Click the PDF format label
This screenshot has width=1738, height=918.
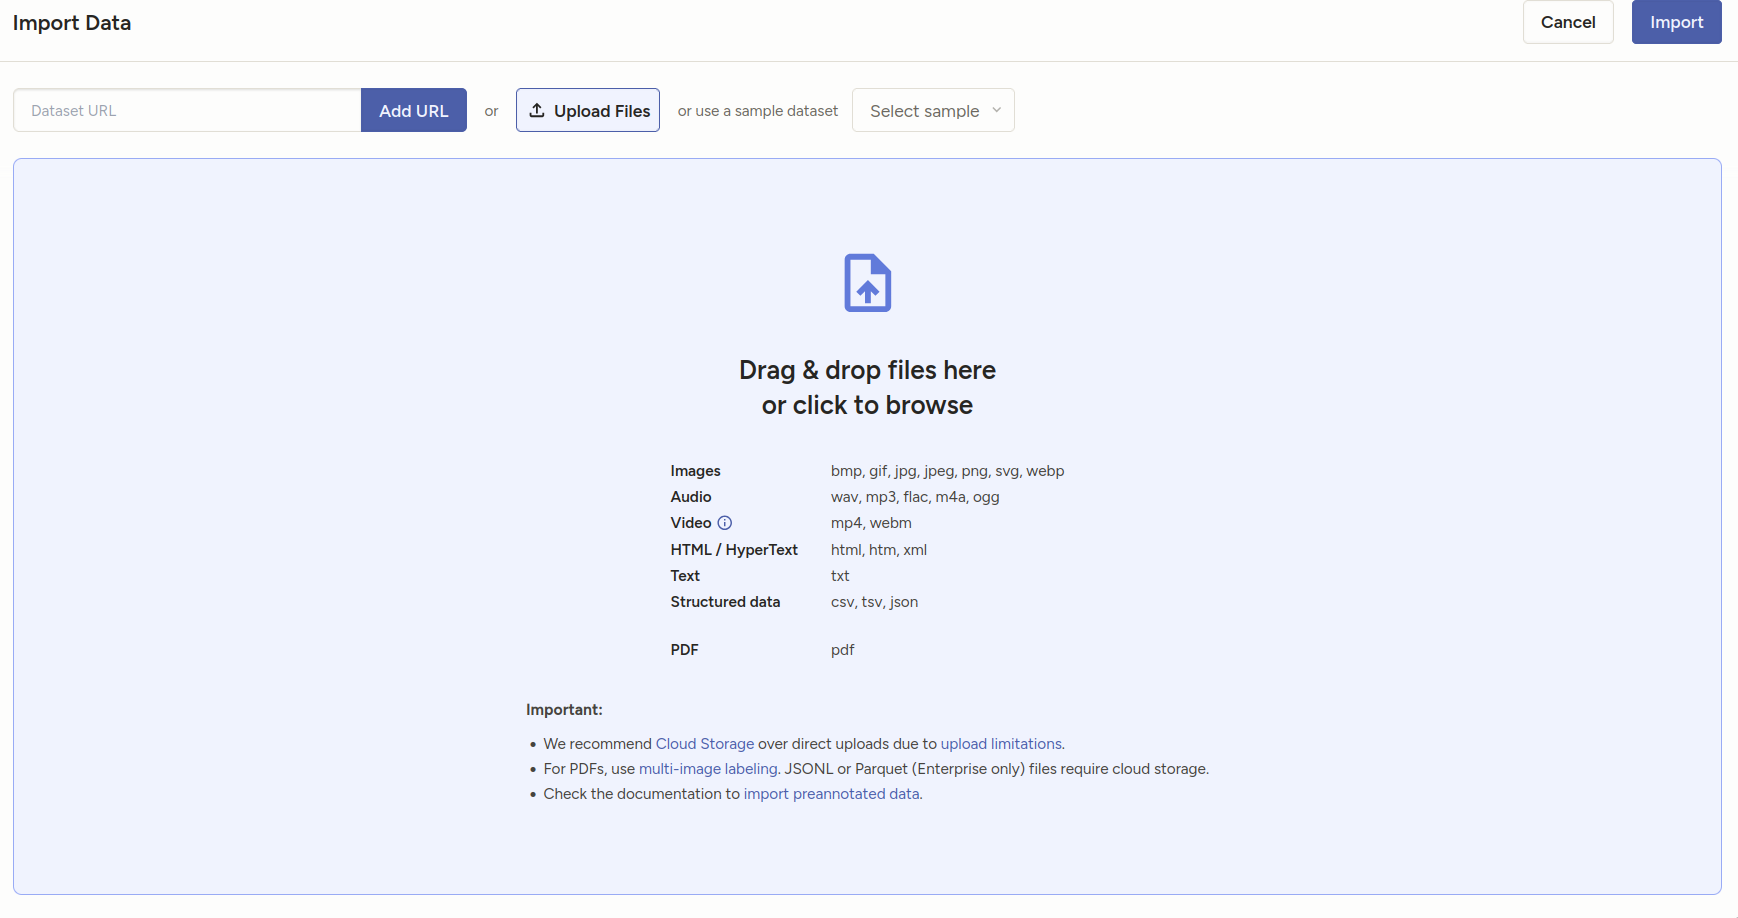[x=684, y=650]
